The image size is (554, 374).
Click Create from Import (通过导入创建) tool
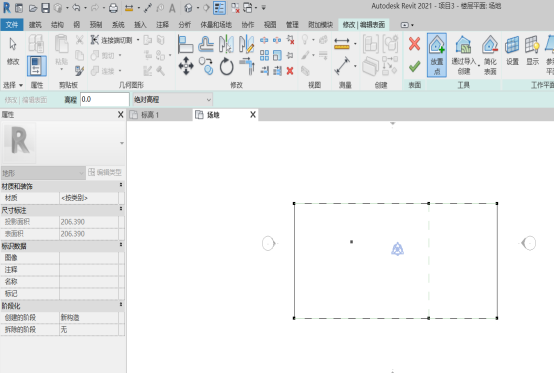click(x=464, y=55)
